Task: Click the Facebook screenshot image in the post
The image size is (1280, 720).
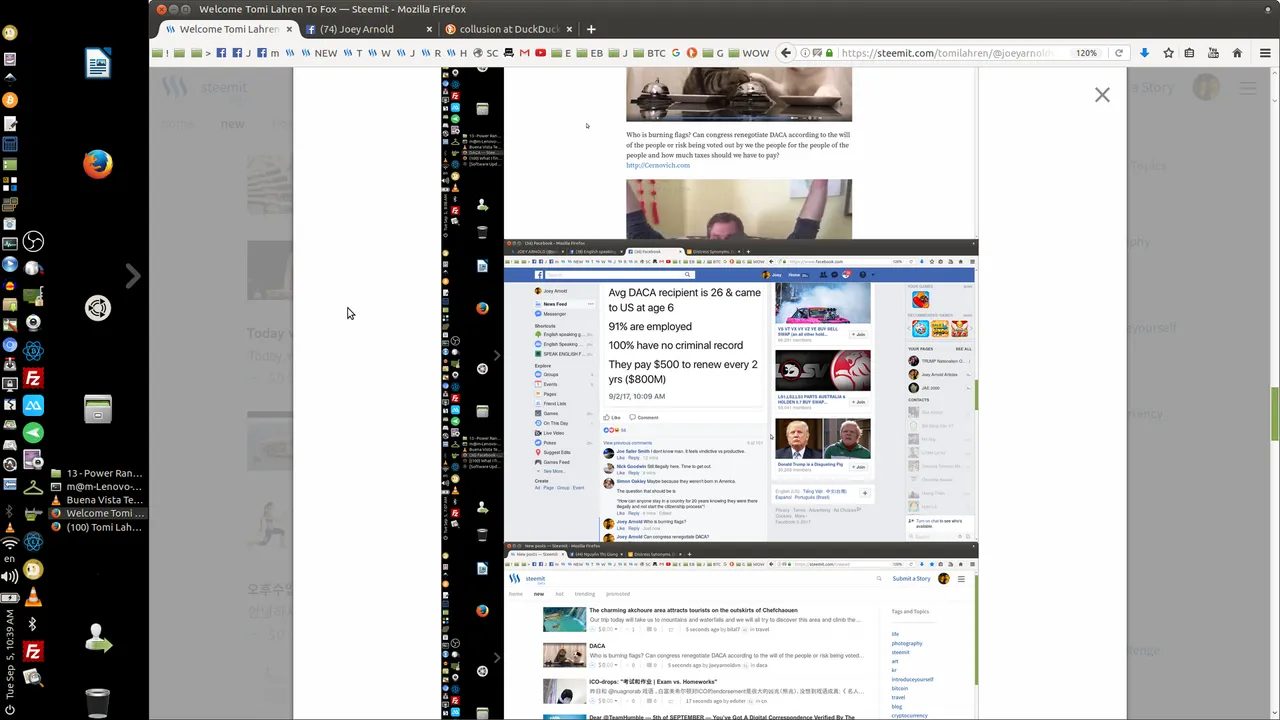Action: tap(740, 391)
